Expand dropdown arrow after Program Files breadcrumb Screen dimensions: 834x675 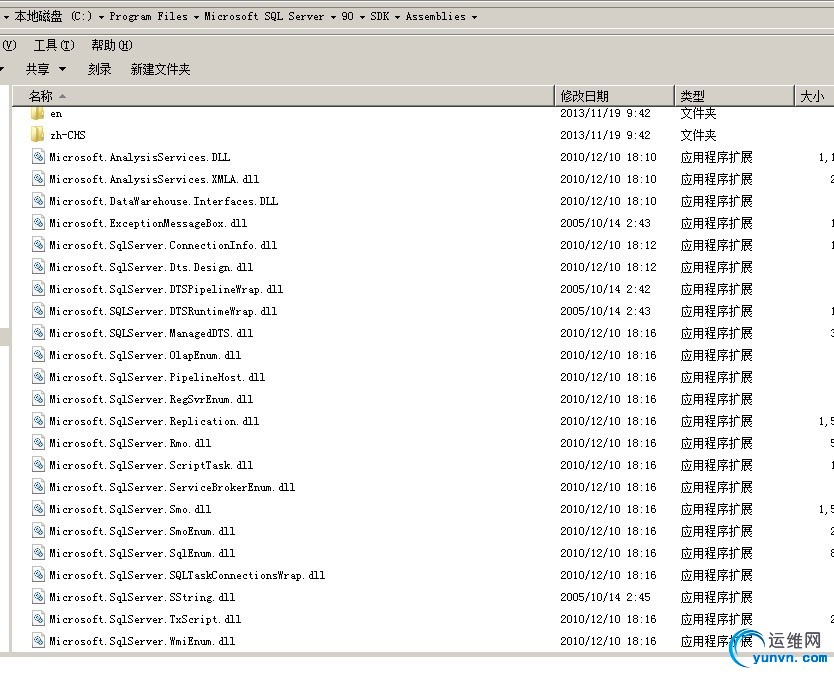pos(196,17)
